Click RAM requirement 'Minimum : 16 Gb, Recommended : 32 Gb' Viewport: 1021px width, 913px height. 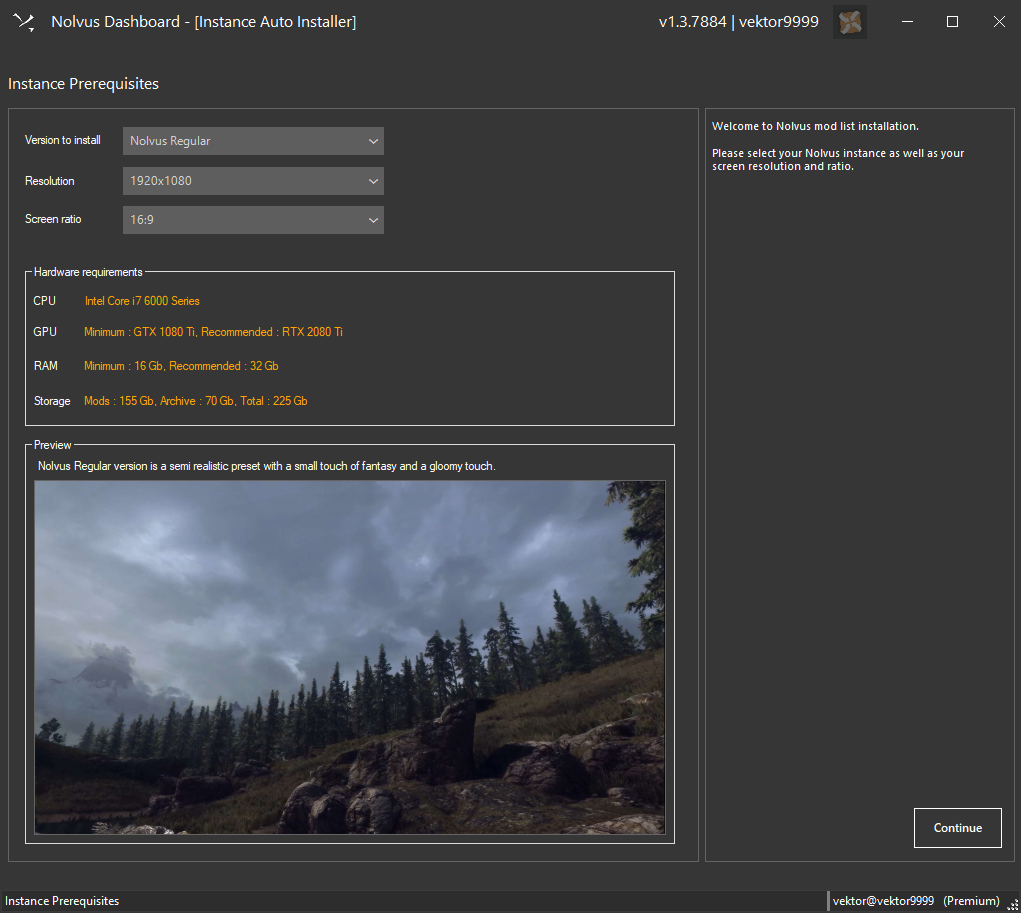(x=181, y=366)
